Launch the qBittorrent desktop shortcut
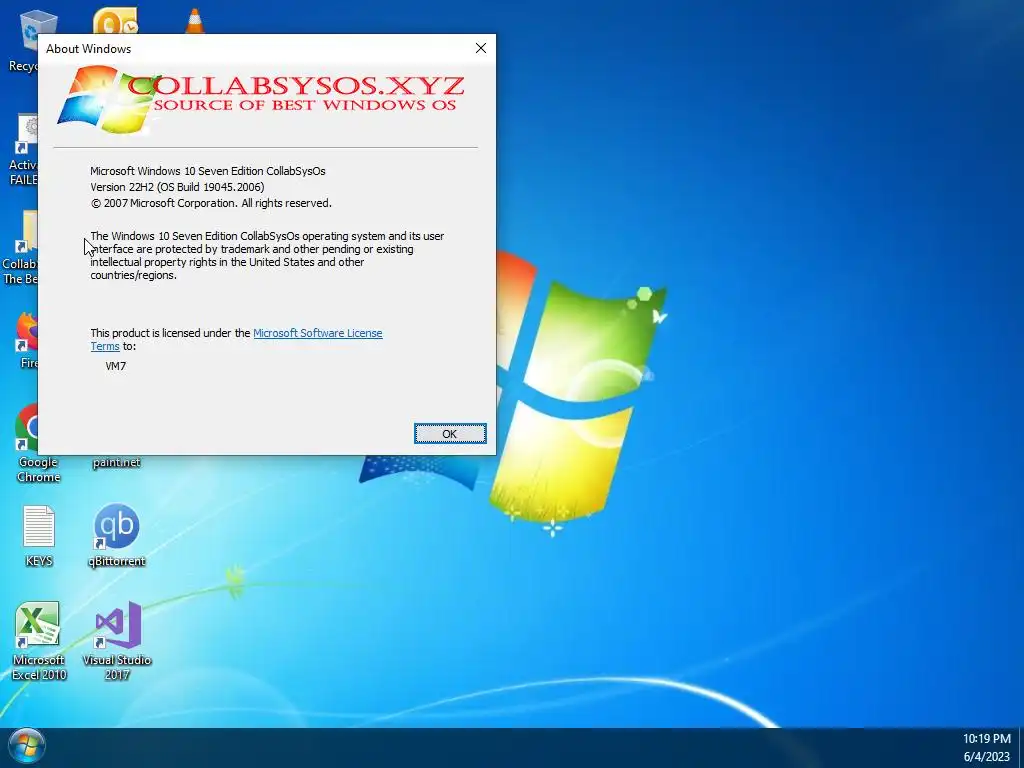 coord(116,536)
